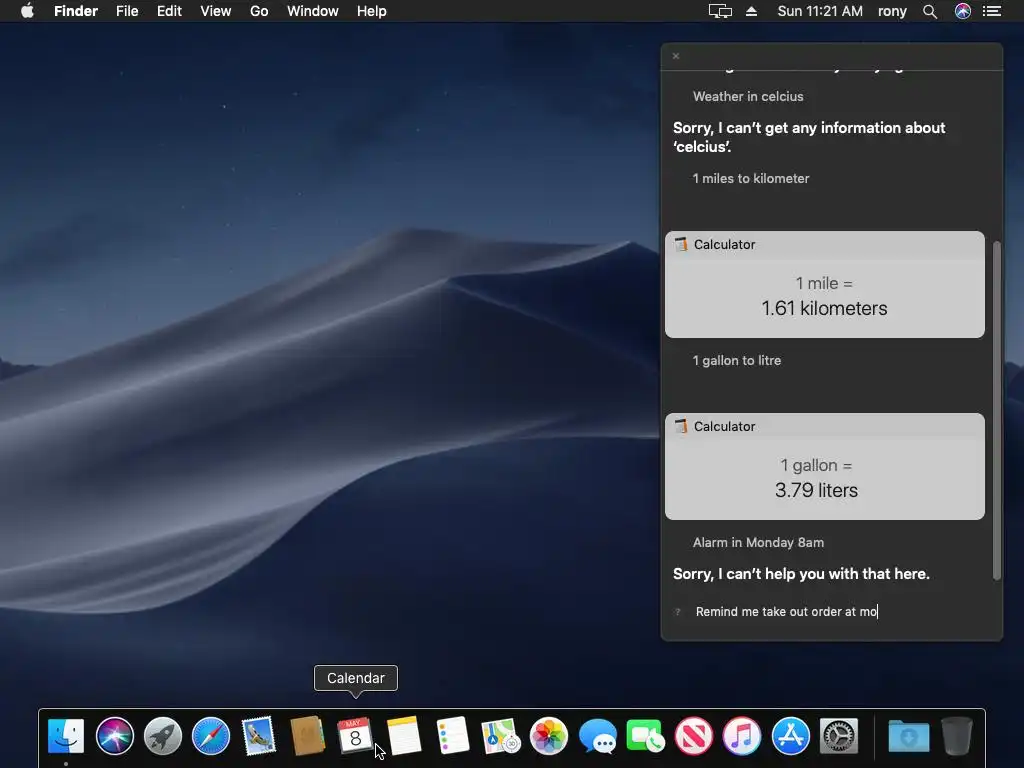This screenshot has width=1024, height=768.
Task: Open Maps icon in Dock
Action: tap(500, 736)
